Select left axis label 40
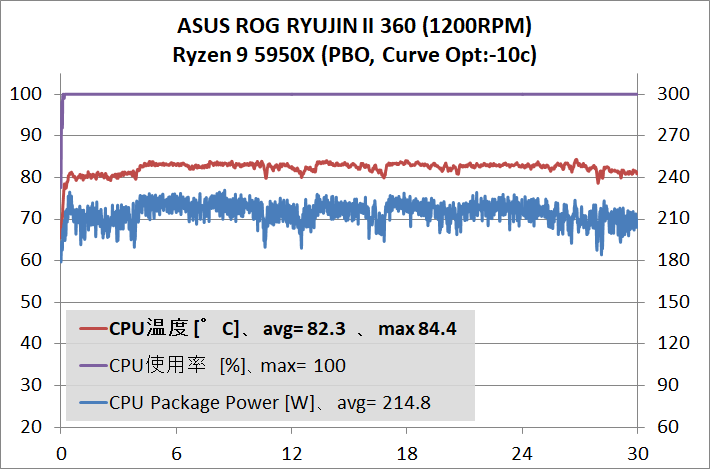This screenshot has height=469, width=710. click(31, 343)
